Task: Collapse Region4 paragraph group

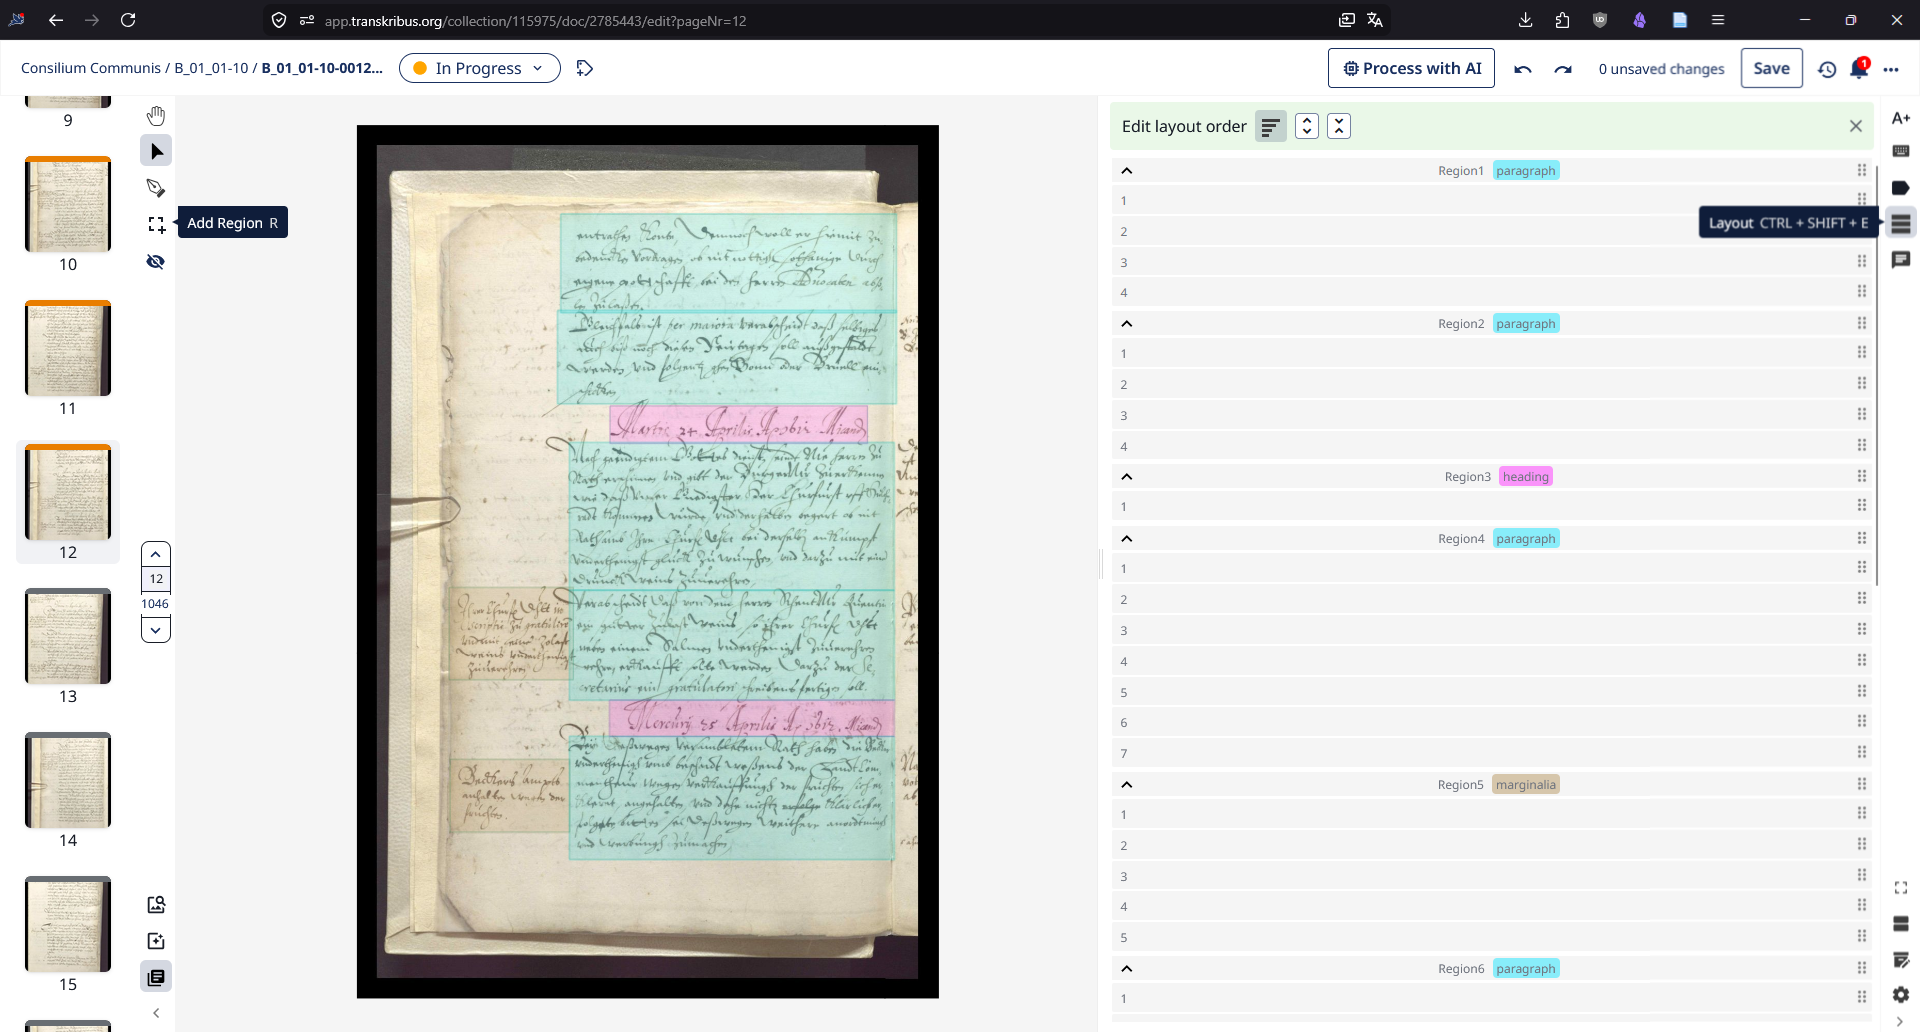Action: 1127,539
